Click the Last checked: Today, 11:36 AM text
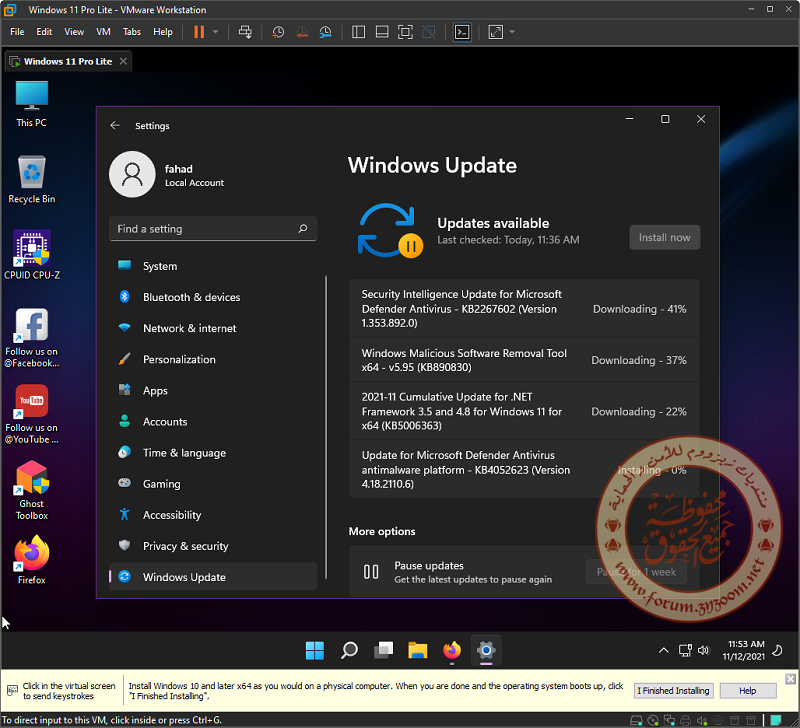 508,240
